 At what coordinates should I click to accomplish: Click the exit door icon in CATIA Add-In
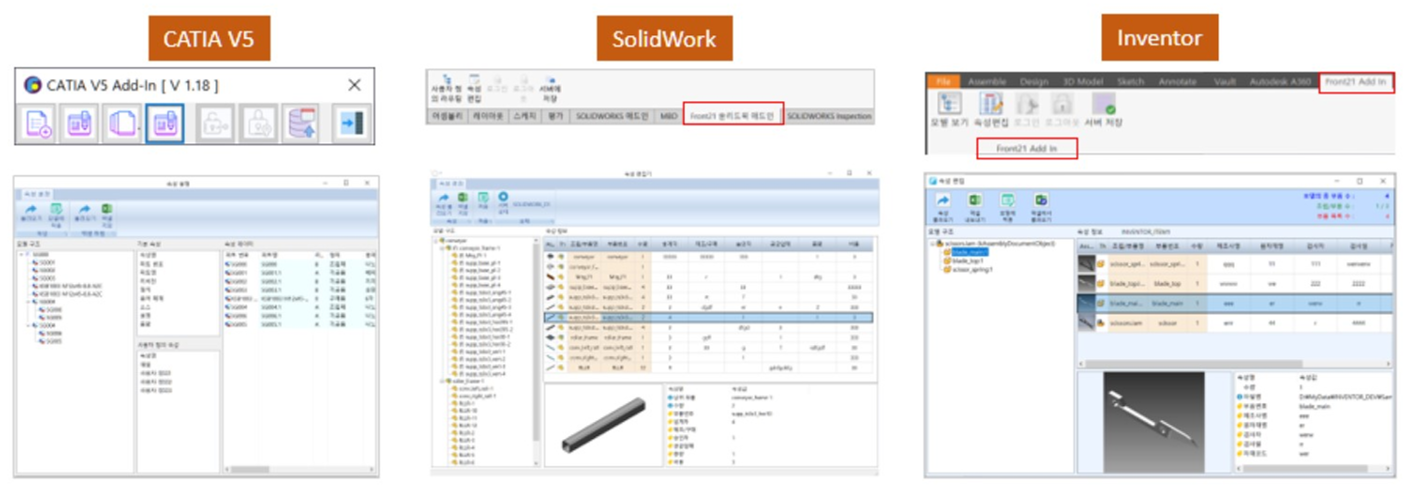click(x=350, y=122)
